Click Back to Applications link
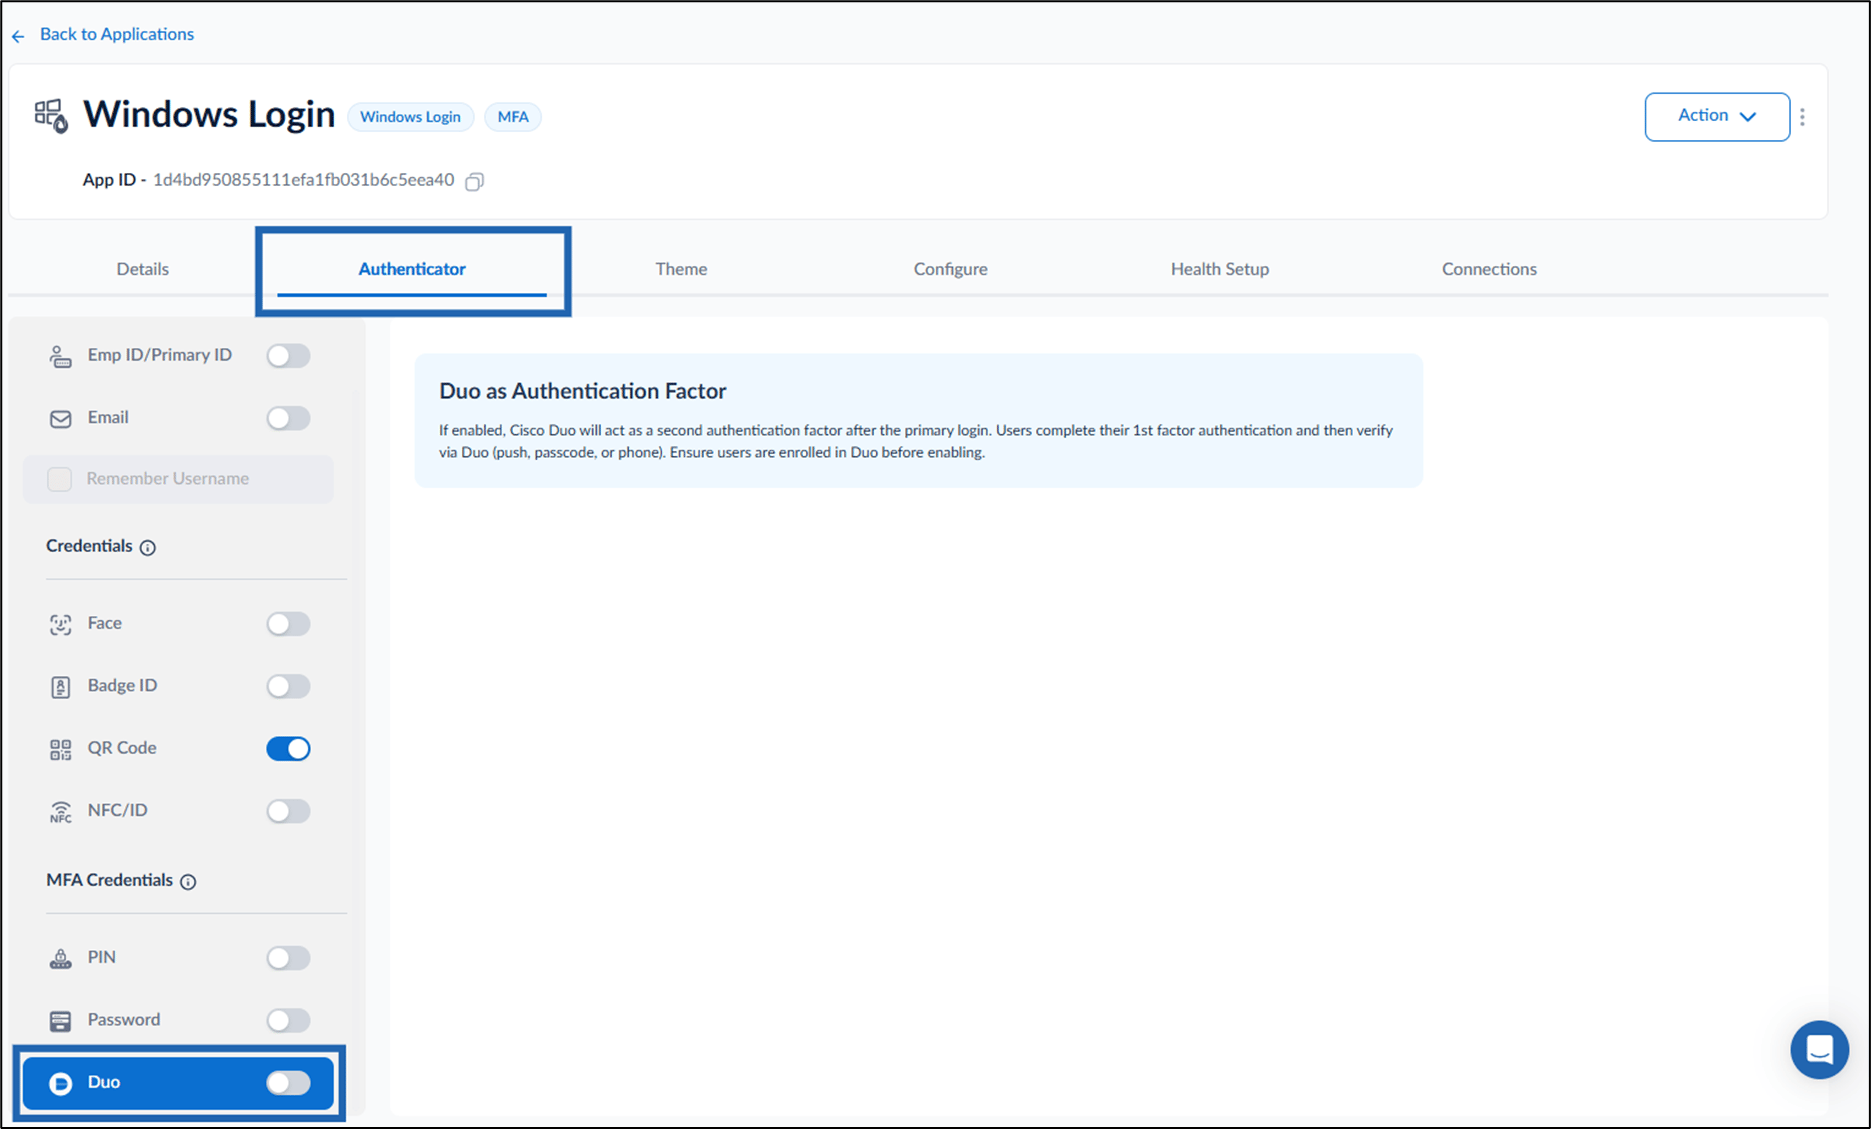Viewport: 1871px width, 1129px height. coord(117,34)
